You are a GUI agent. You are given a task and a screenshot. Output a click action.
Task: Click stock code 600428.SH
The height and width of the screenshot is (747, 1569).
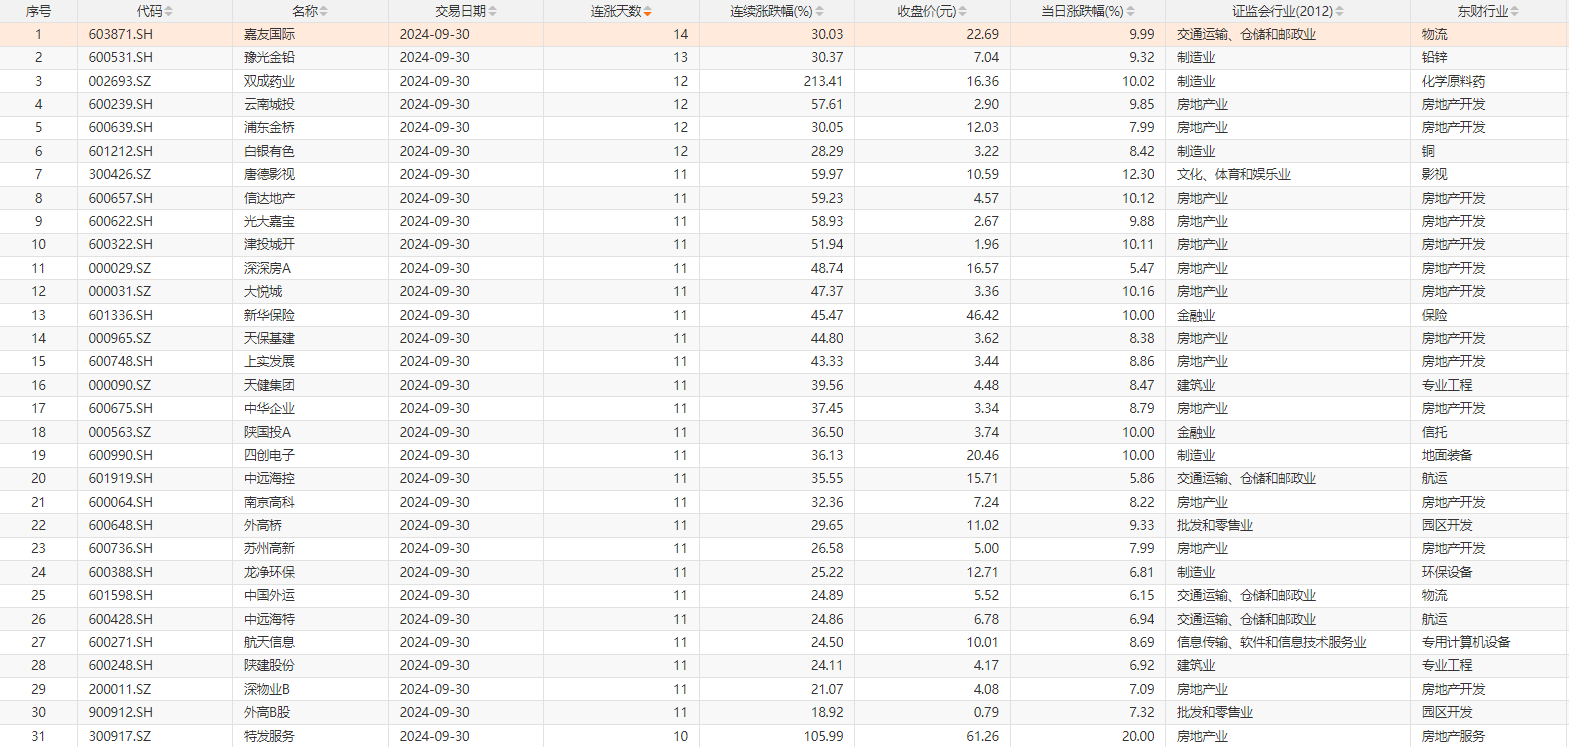coord(121,619)
